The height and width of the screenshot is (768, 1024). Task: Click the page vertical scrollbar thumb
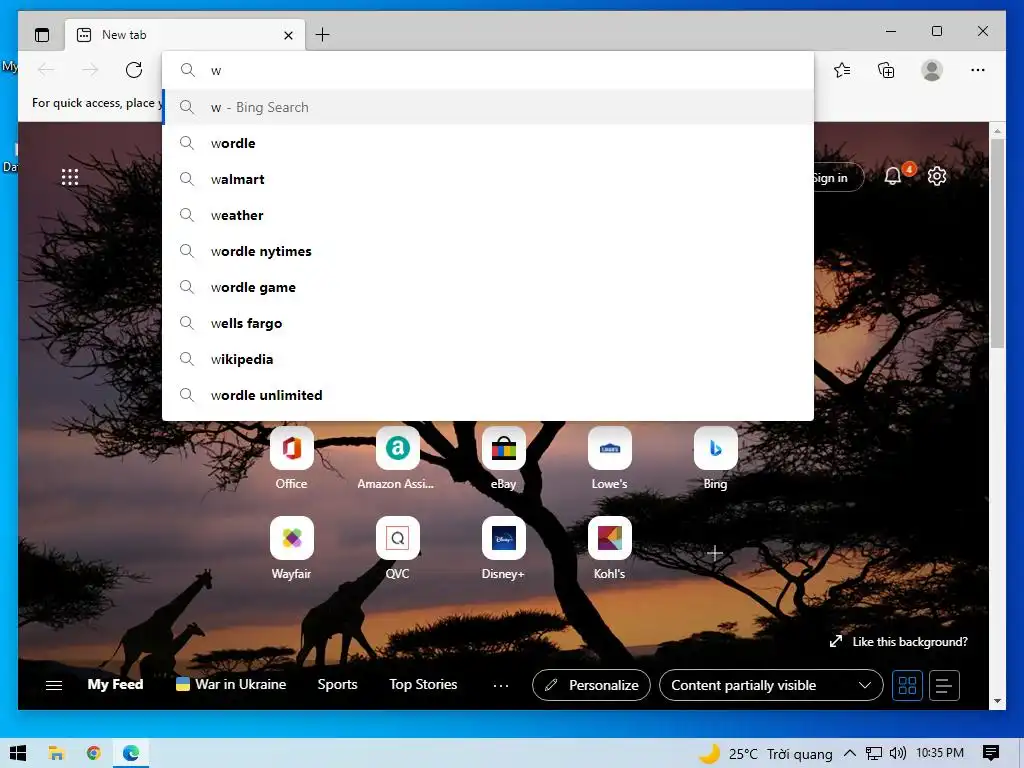click(997, 243)
